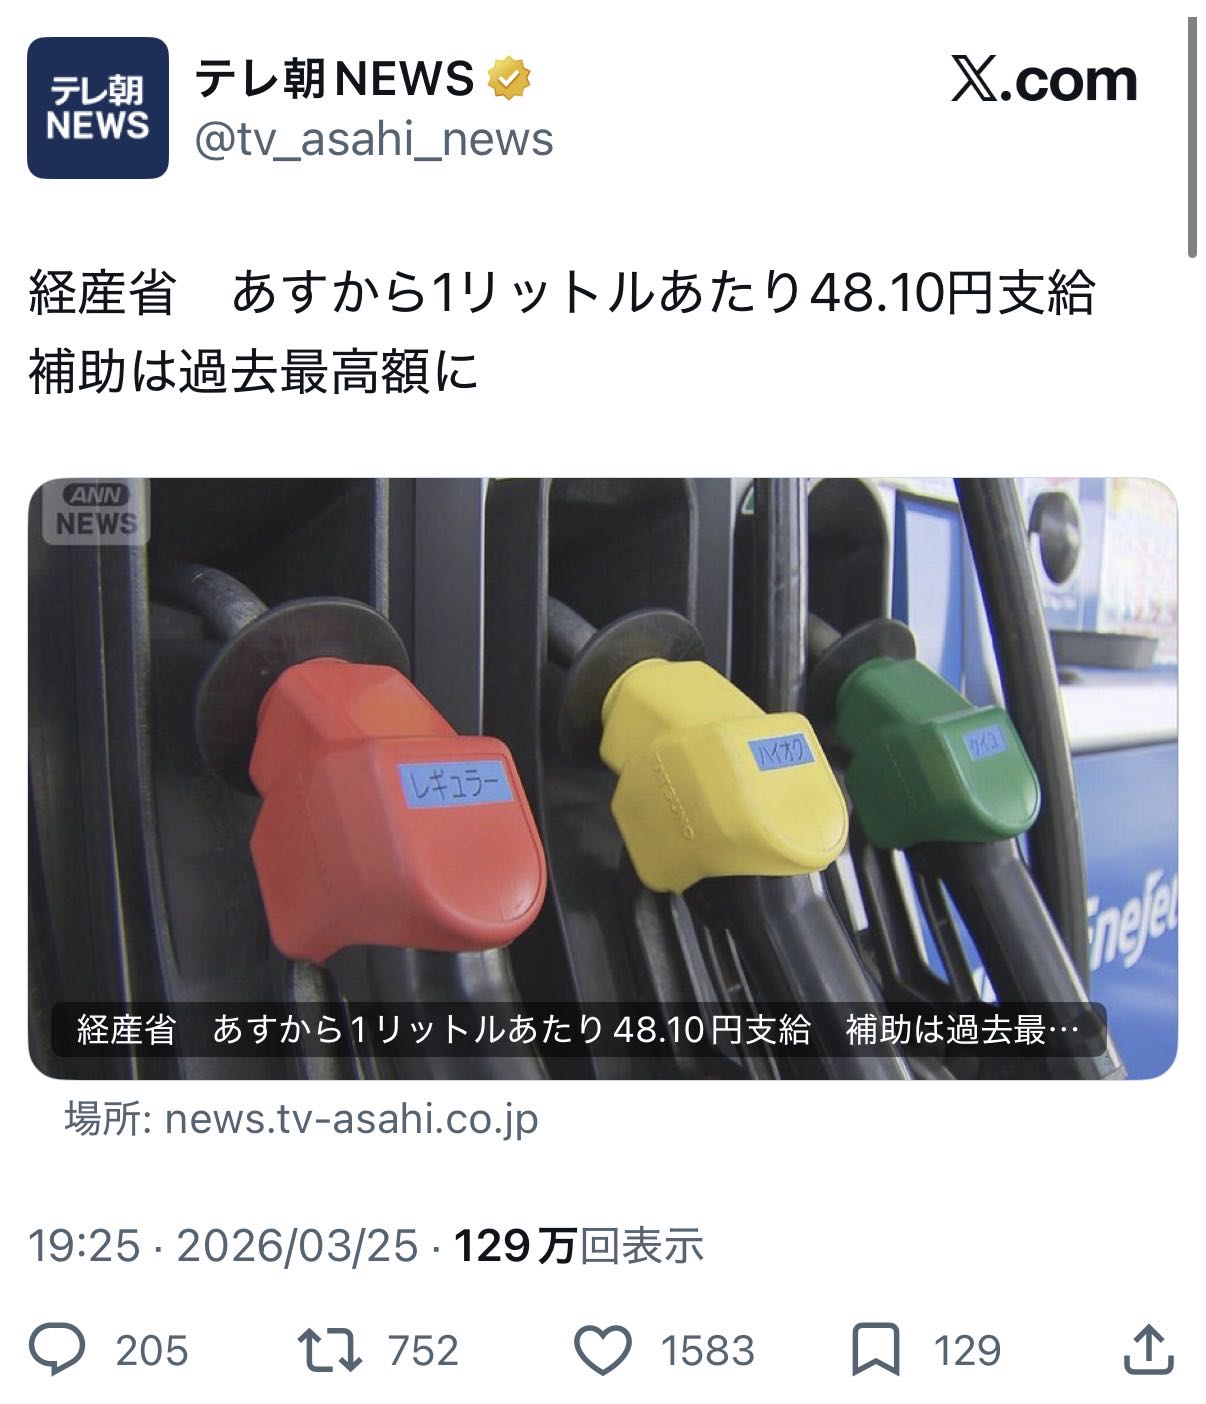Viewport: 1206px width, 1404px height.
Task: View the 129万回表示 view count
Action: 580,1246
